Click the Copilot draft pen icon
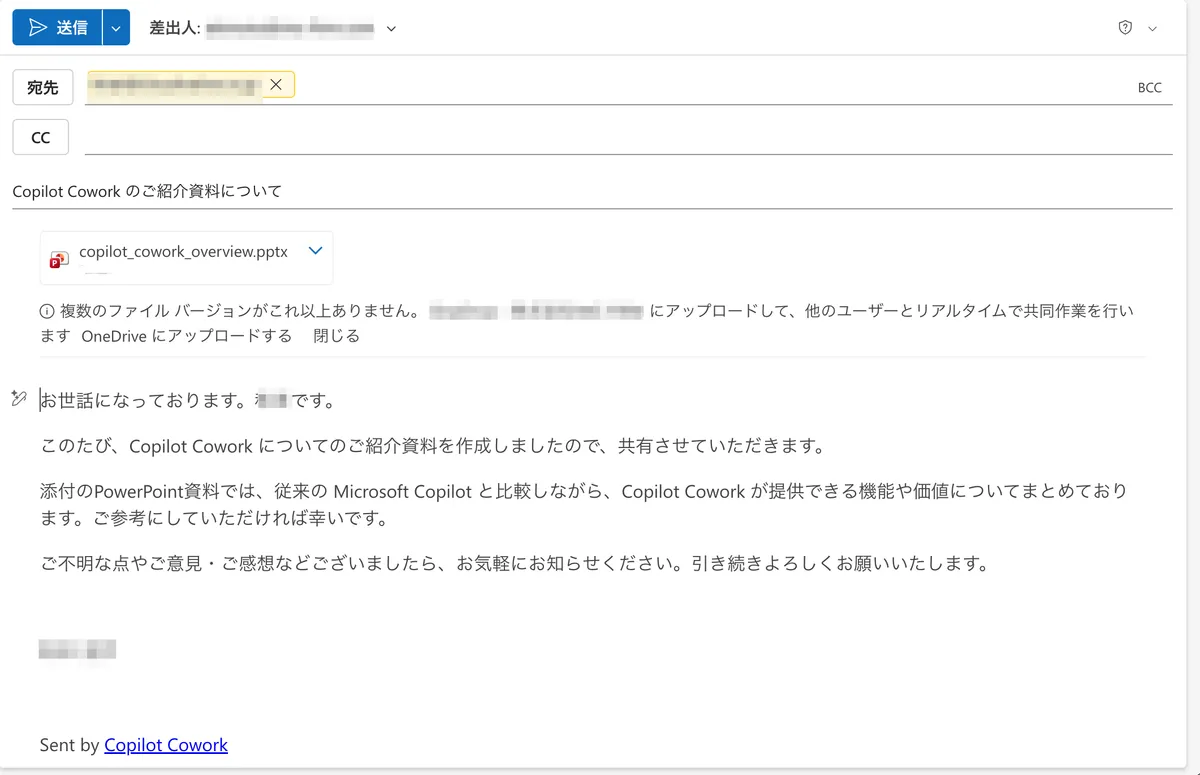The width and height of the screenshot is (1200, 775). tap(18, 400)
